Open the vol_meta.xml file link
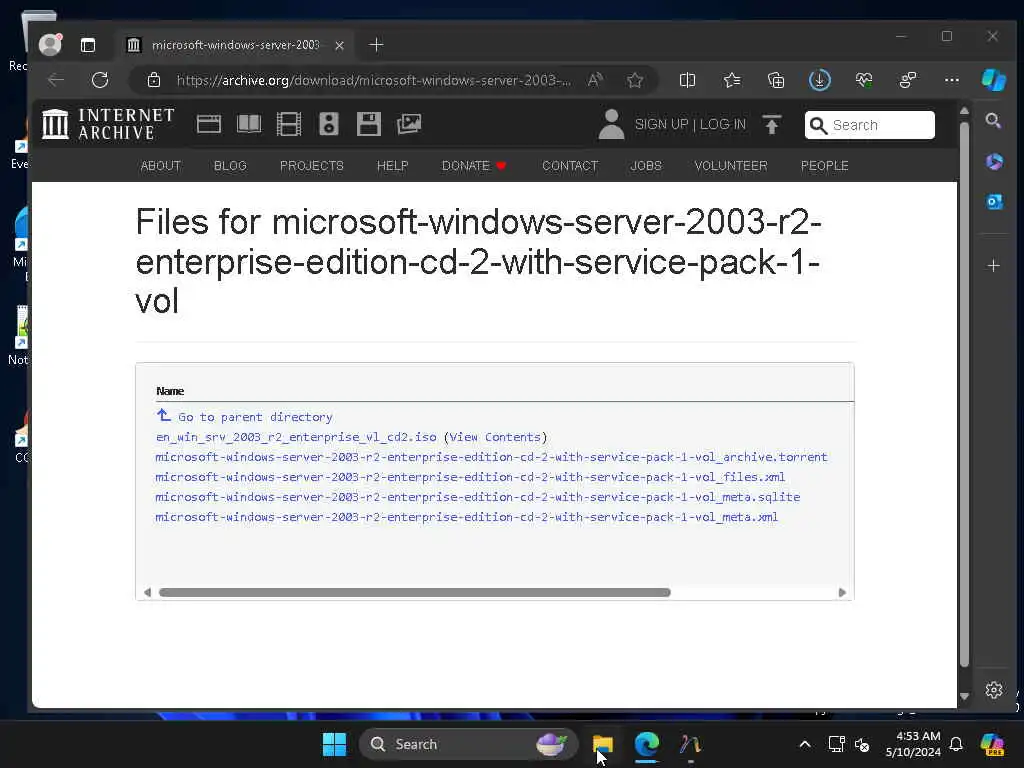Image resolution: width=1024 pixels, height=768 pixels. pos(466,517)
